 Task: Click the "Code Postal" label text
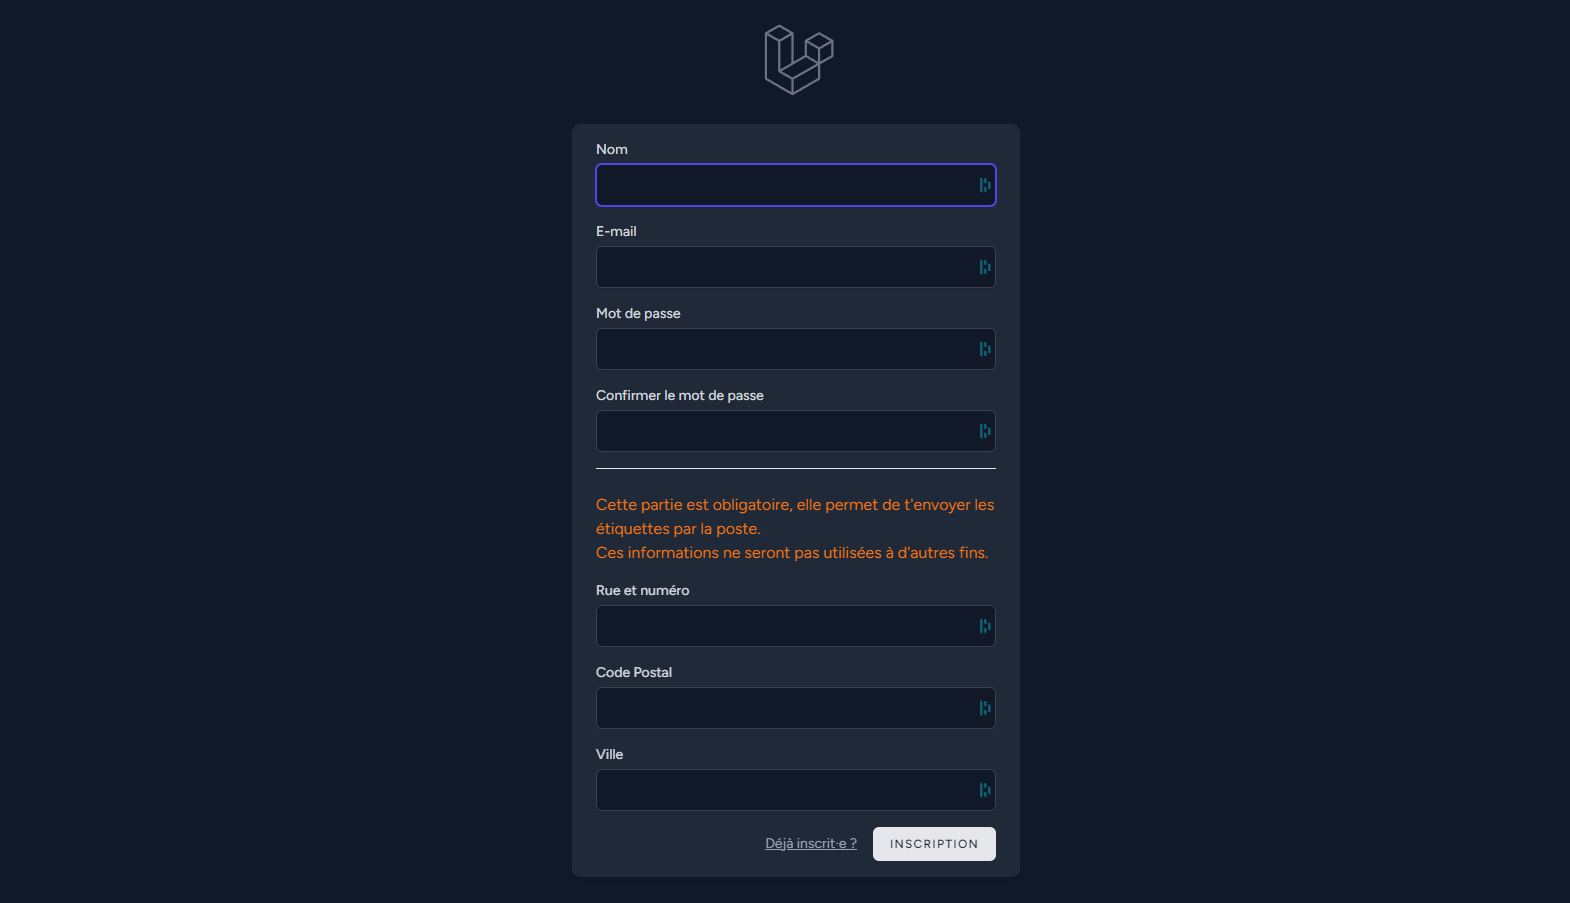(x=634, y=672)
